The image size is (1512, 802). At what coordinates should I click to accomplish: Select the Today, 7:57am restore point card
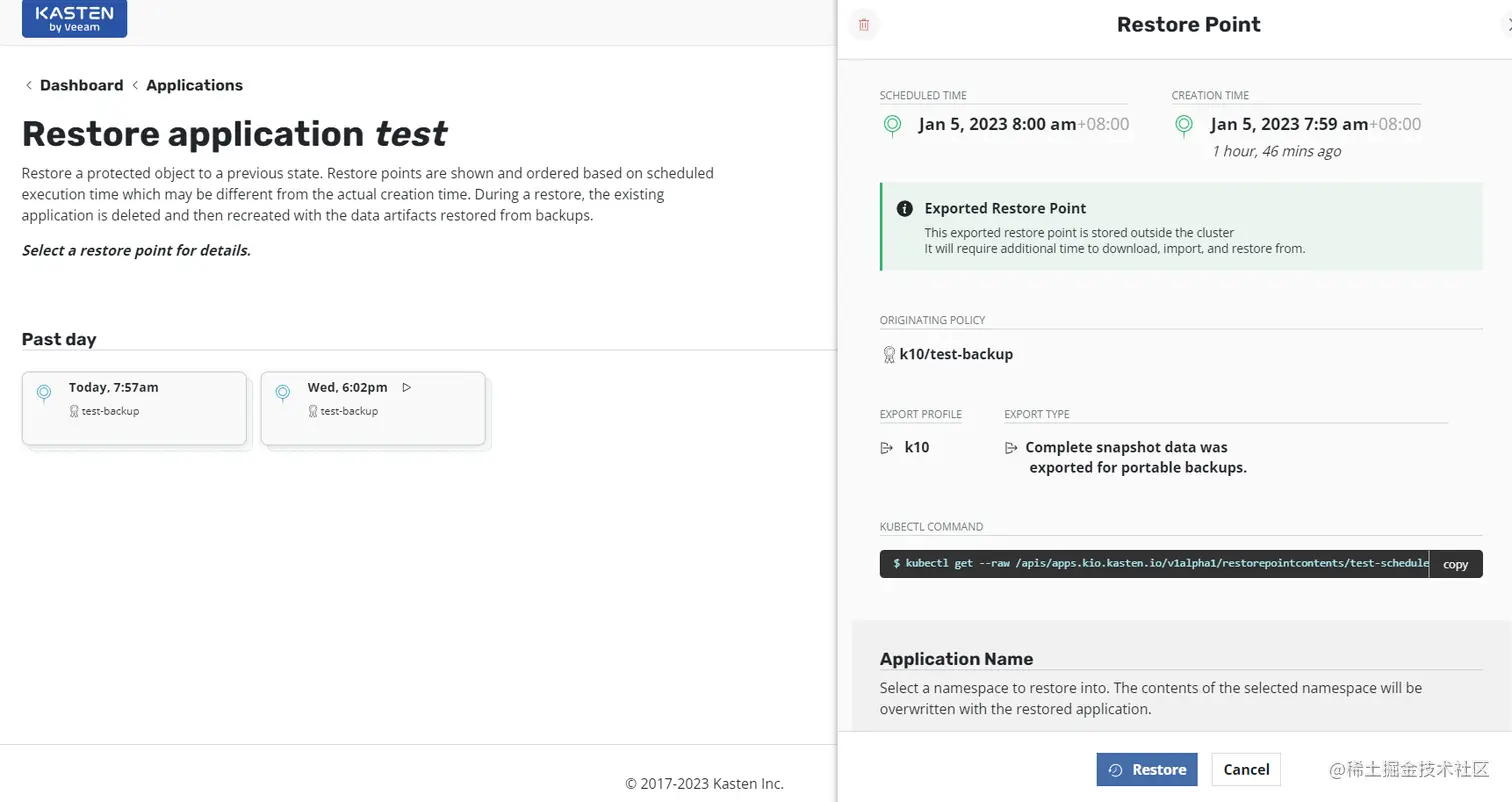(x=134, y=408)
